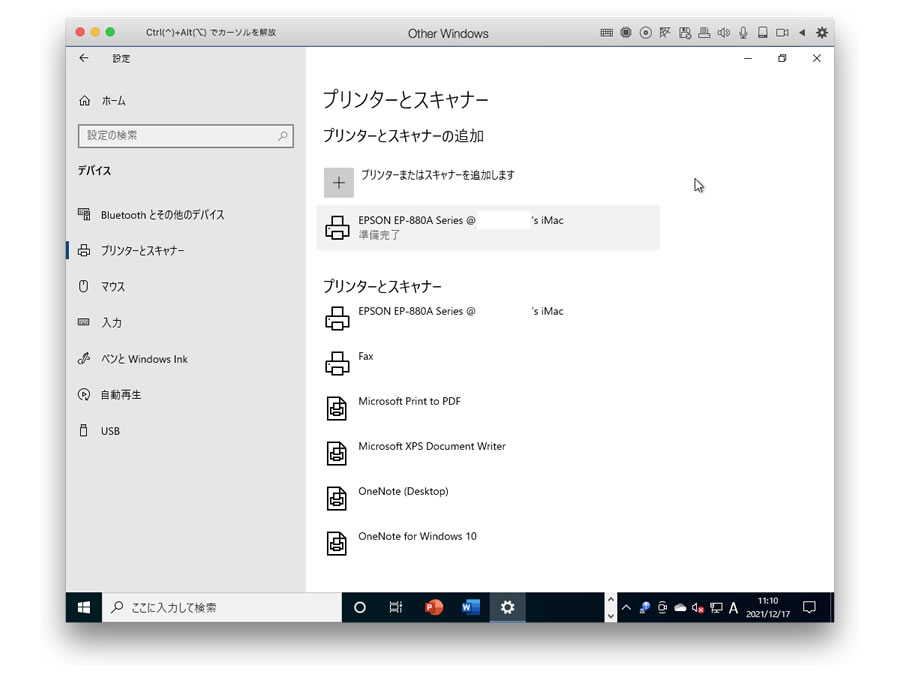Select Microsoft Print to PDF
Screen dimensions: 900x675
pyautogui.click(x=488, y=408)
